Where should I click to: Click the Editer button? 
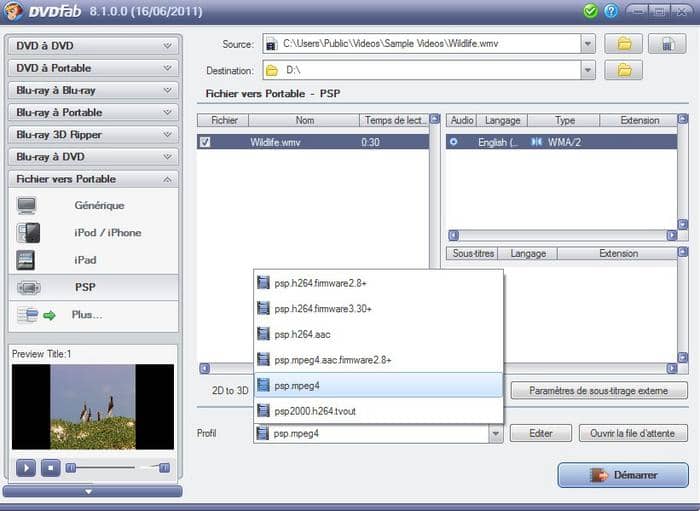pyautogui.click(x=541, y=433)
